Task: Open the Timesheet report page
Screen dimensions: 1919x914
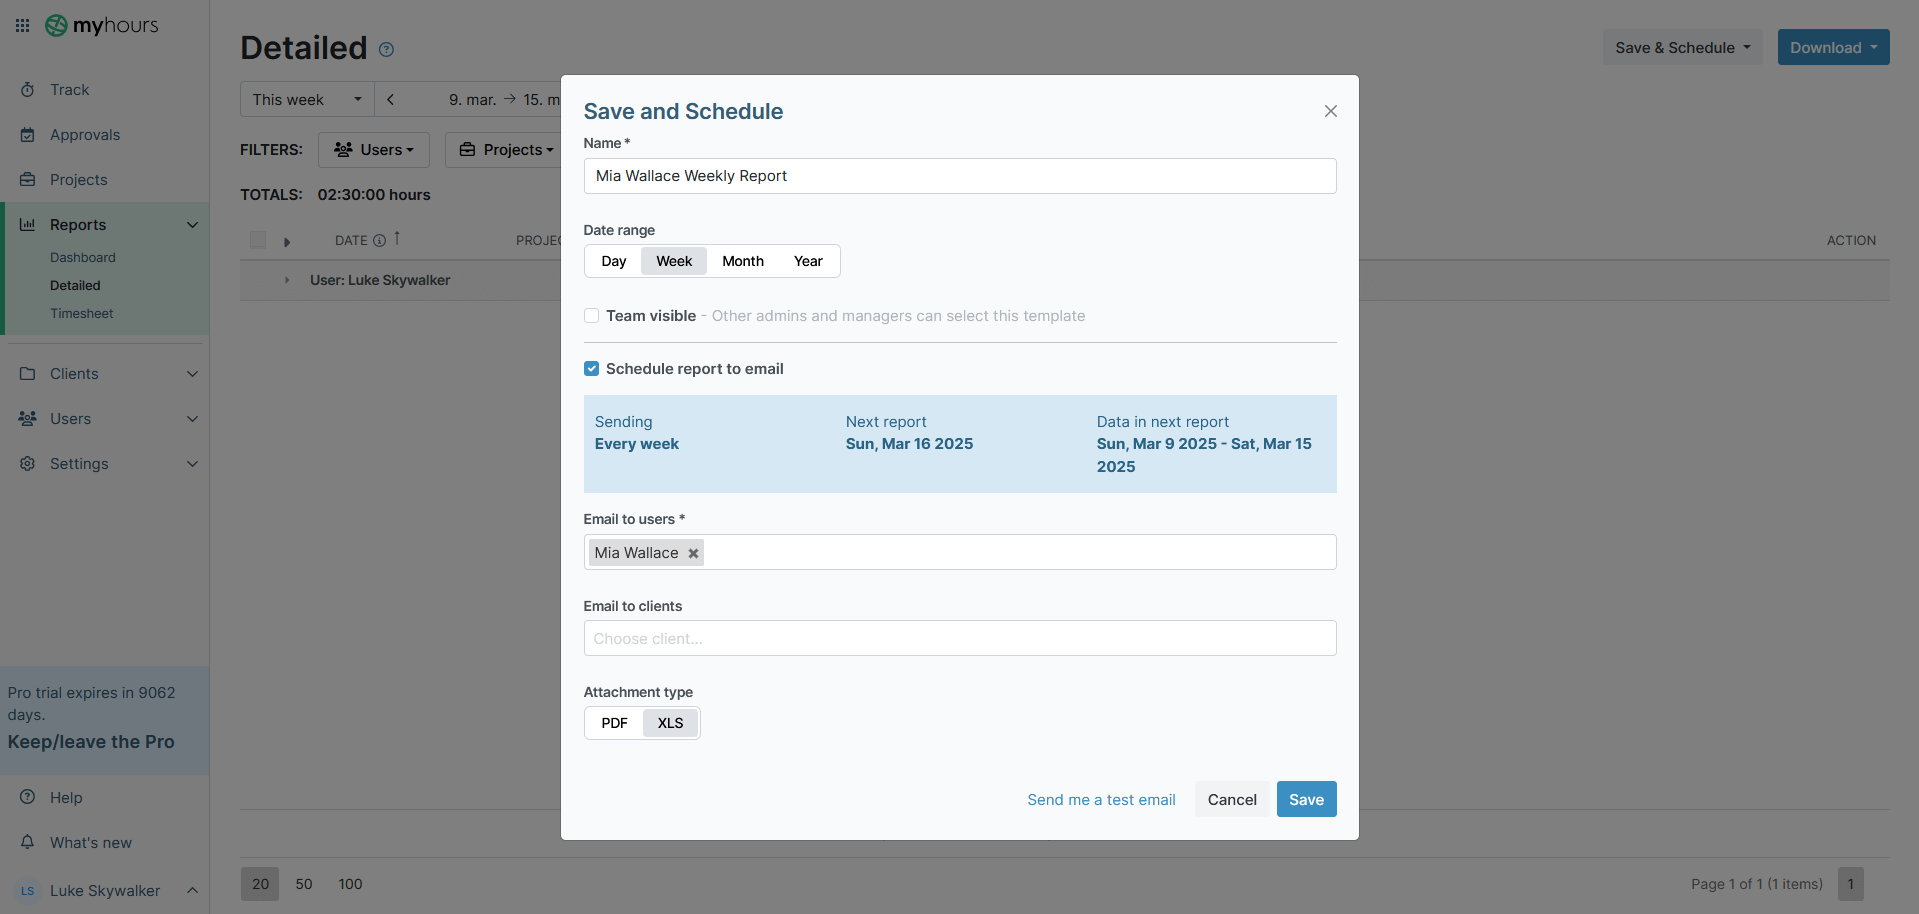Action: coord(81,313)
